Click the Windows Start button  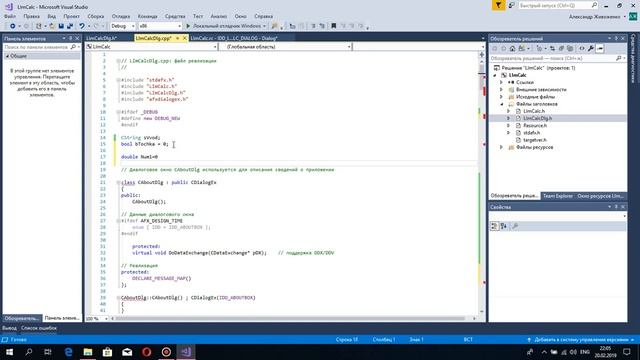coord(9,352)
